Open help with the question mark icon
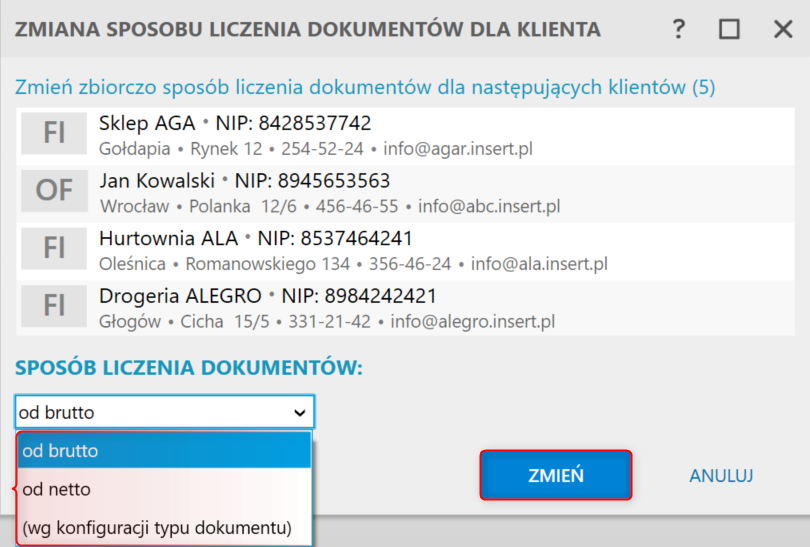 click(678, 29)
